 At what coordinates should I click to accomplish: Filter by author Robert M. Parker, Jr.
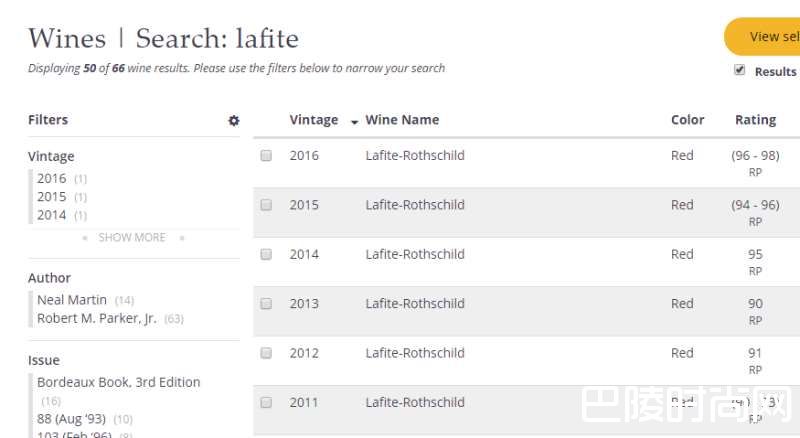click(x=97, y=319)
